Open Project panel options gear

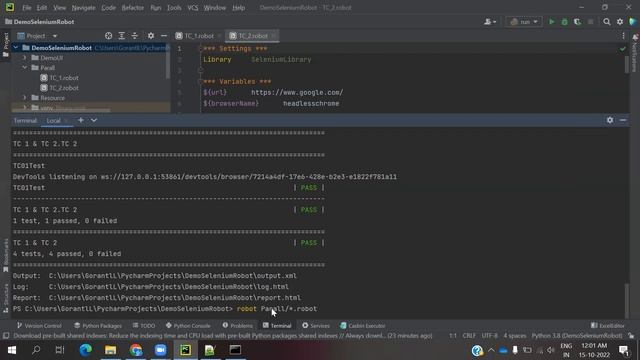pos(151,36)
